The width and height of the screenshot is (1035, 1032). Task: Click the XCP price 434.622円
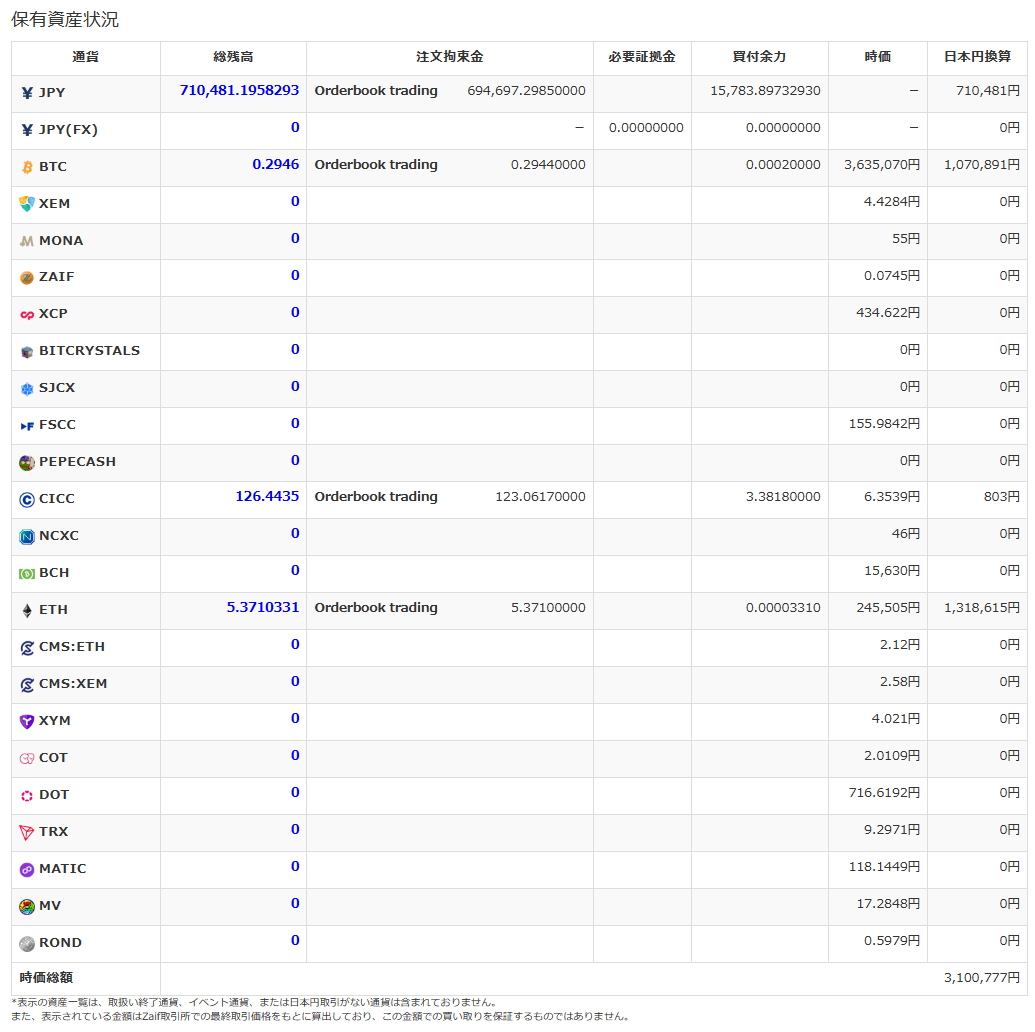coord(888,312)
